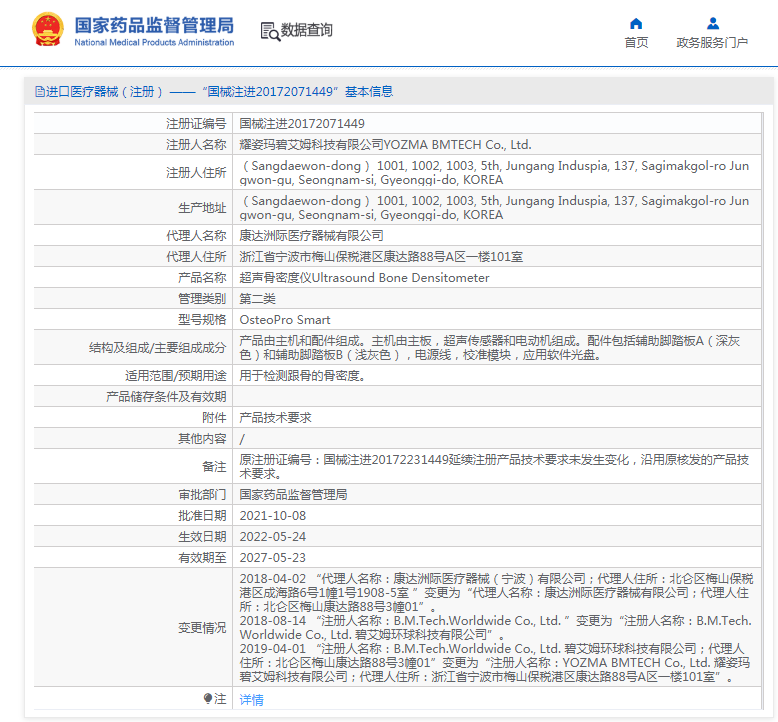Click the 附件 row label

(214, 418)
